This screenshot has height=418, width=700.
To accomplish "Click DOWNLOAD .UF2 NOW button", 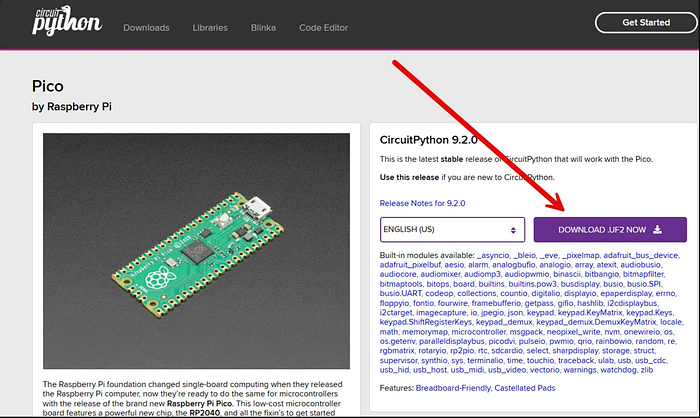I will pyautogui.click(x=610, y=230).
